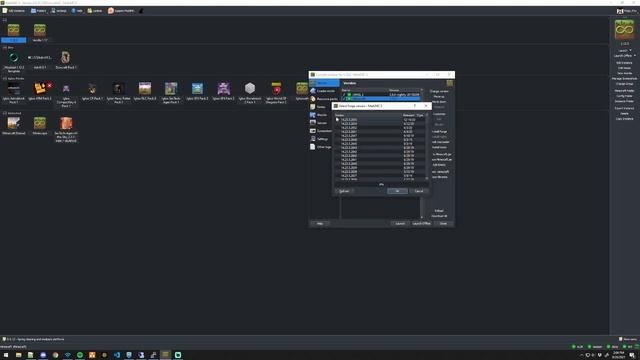Collapse the Igloo Packs group

point(4,78)
